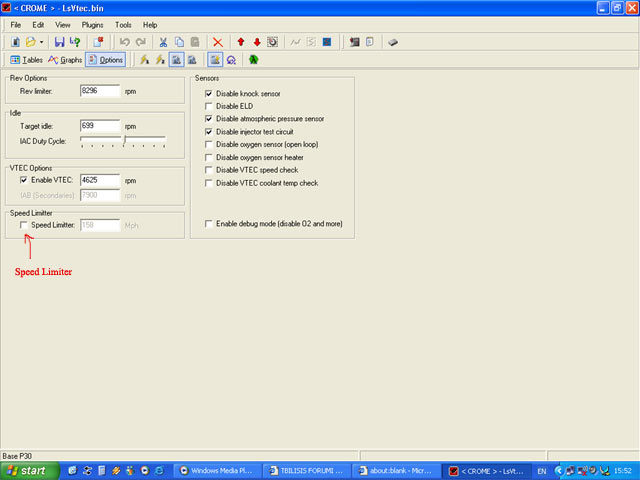Check the Speed Limiter checkbox
The image size is (640, 480).
click(x=24, y=225)
